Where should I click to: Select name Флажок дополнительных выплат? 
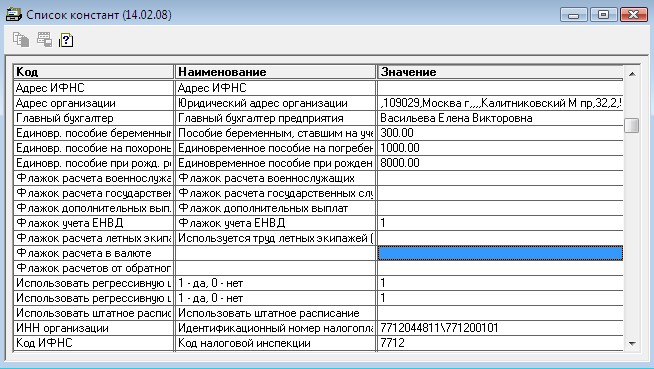pos(275,208)
